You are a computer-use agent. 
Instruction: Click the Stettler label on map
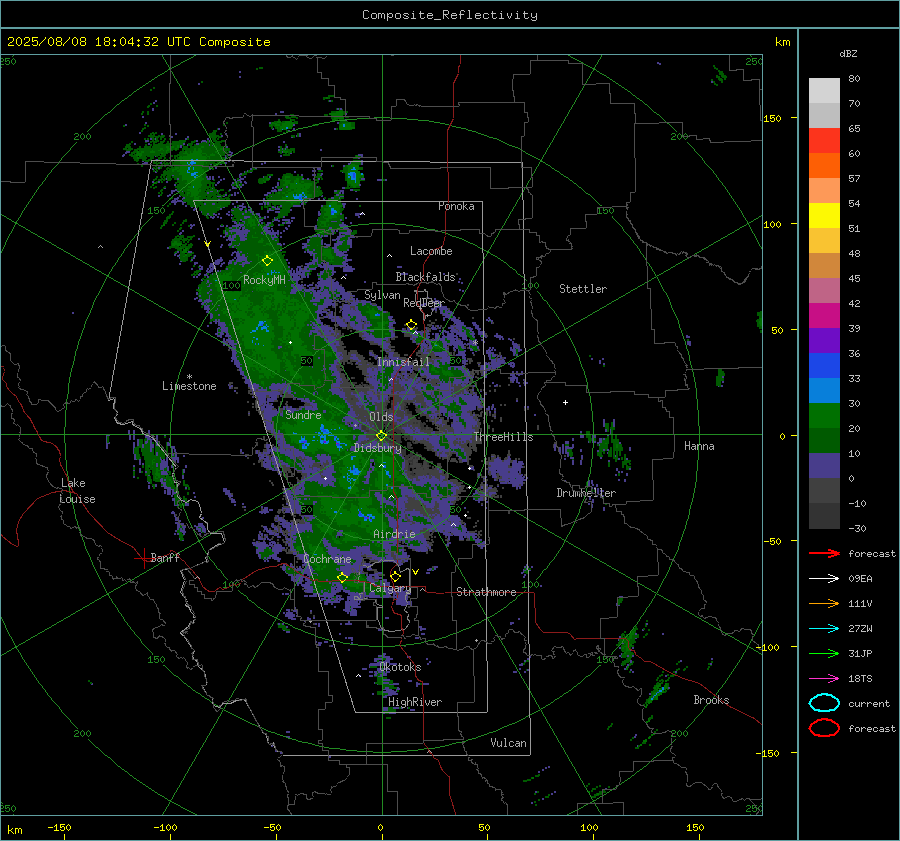click(583, 289)
